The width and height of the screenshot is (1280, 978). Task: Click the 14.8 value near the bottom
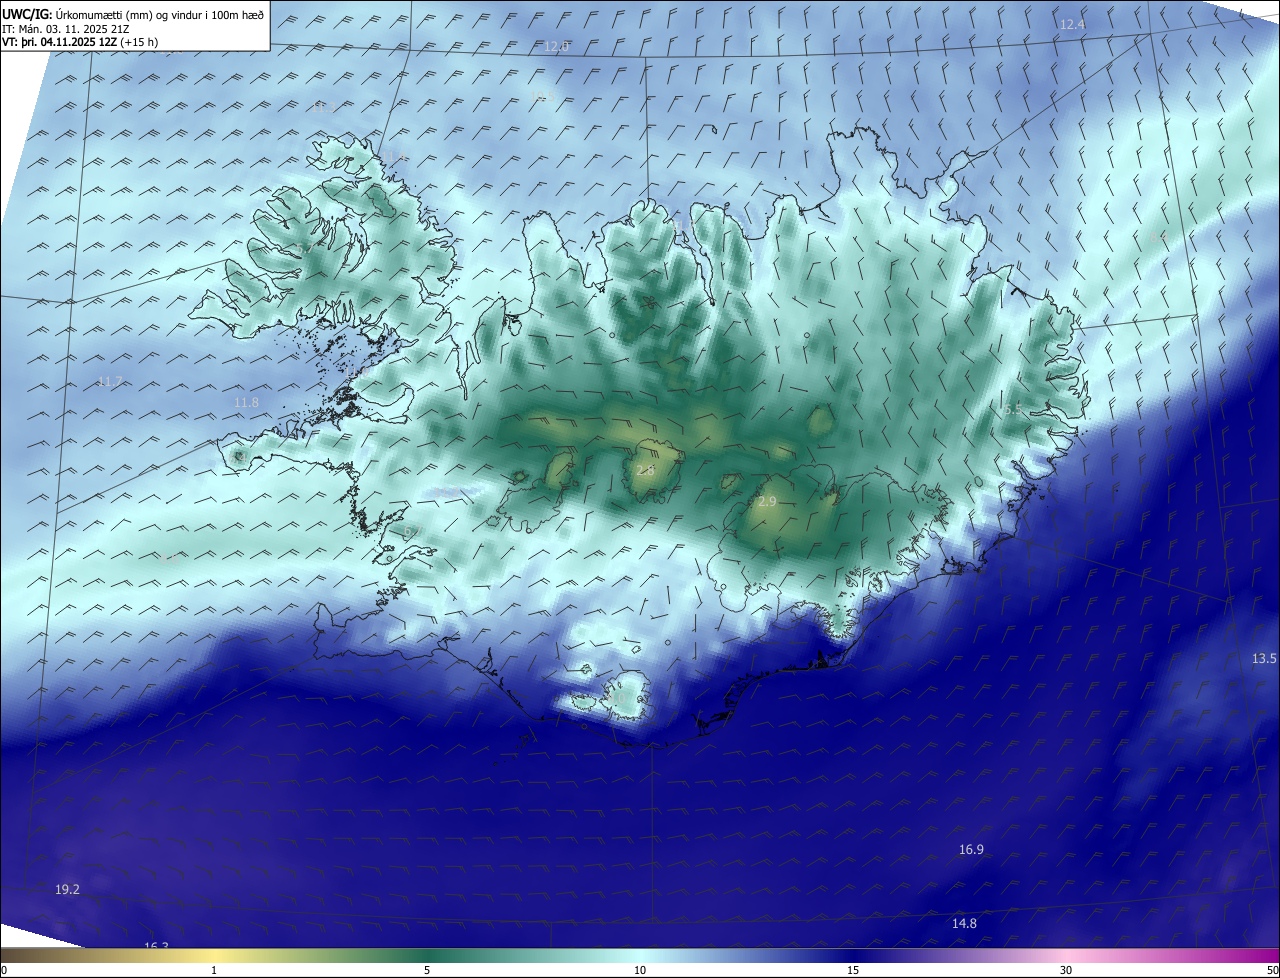click(x=964, y=923)
